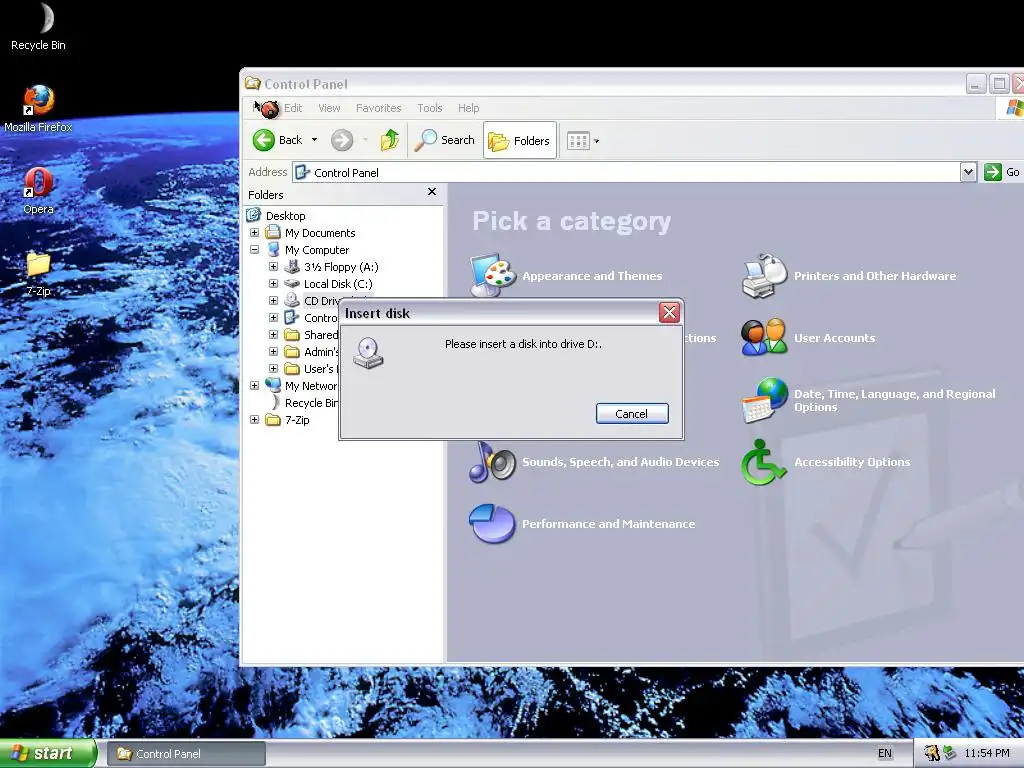Open the Appearance and Themes link

coord(592,276)
